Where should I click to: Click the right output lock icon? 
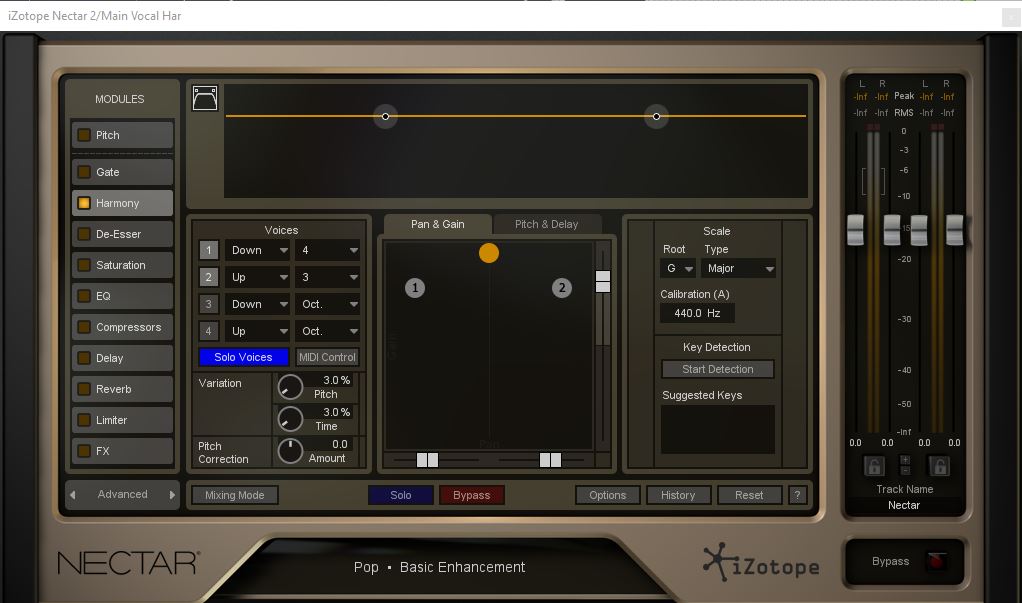coord(939,466)
